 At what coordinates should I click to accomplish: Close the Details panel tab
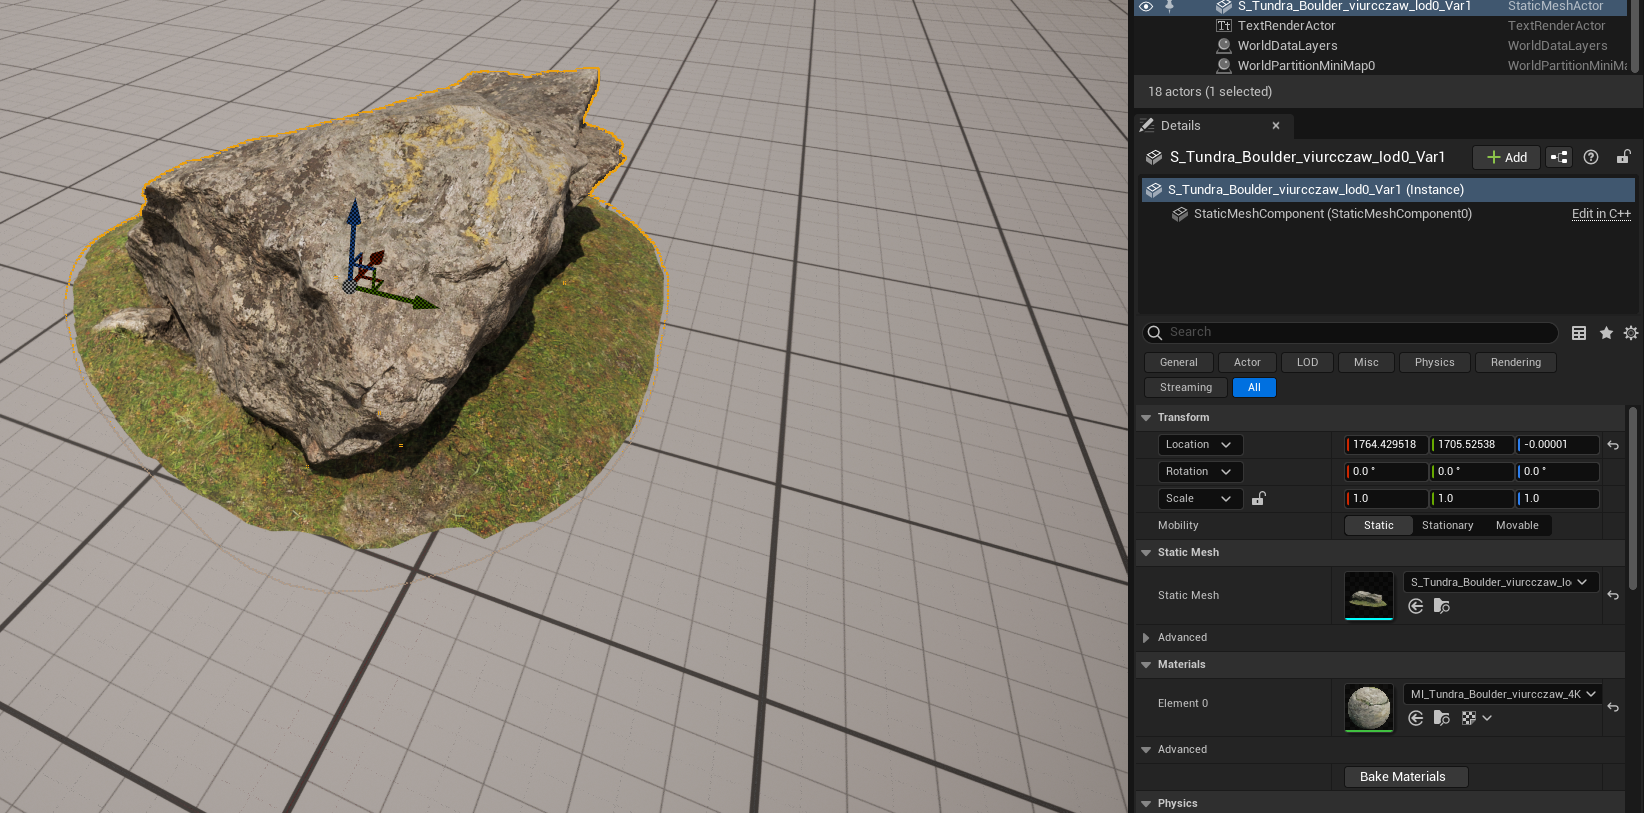coord(1276,126)
